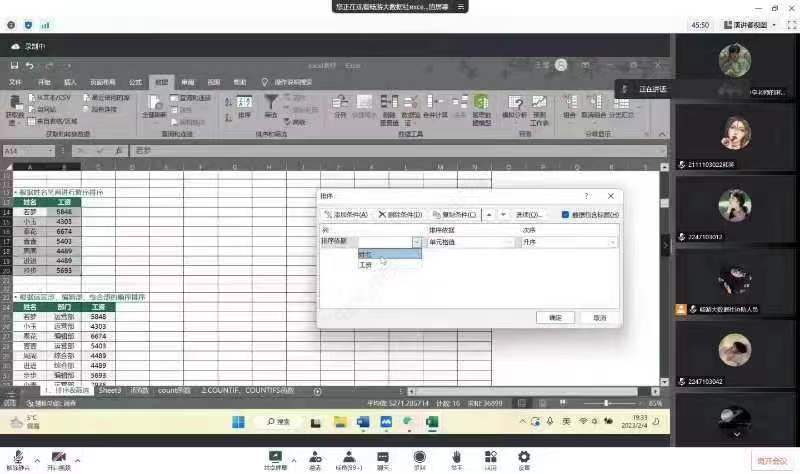Click the 获取数据 (Get Data) icon
Image resolution: width=800 pixels, height=474 pixels.
(15, 108)
